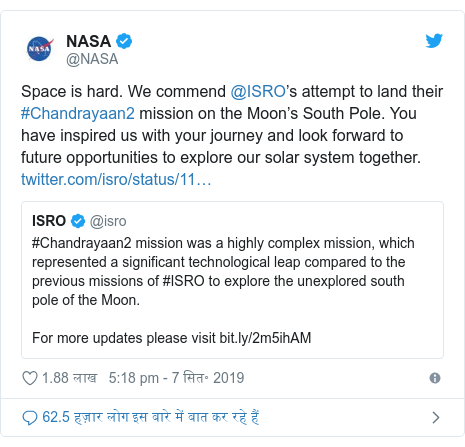Like the tweet with heart icon
Image resolution: width=465 pixels, height=447 pixels.
pyautogui.click(x=30, y=378)
